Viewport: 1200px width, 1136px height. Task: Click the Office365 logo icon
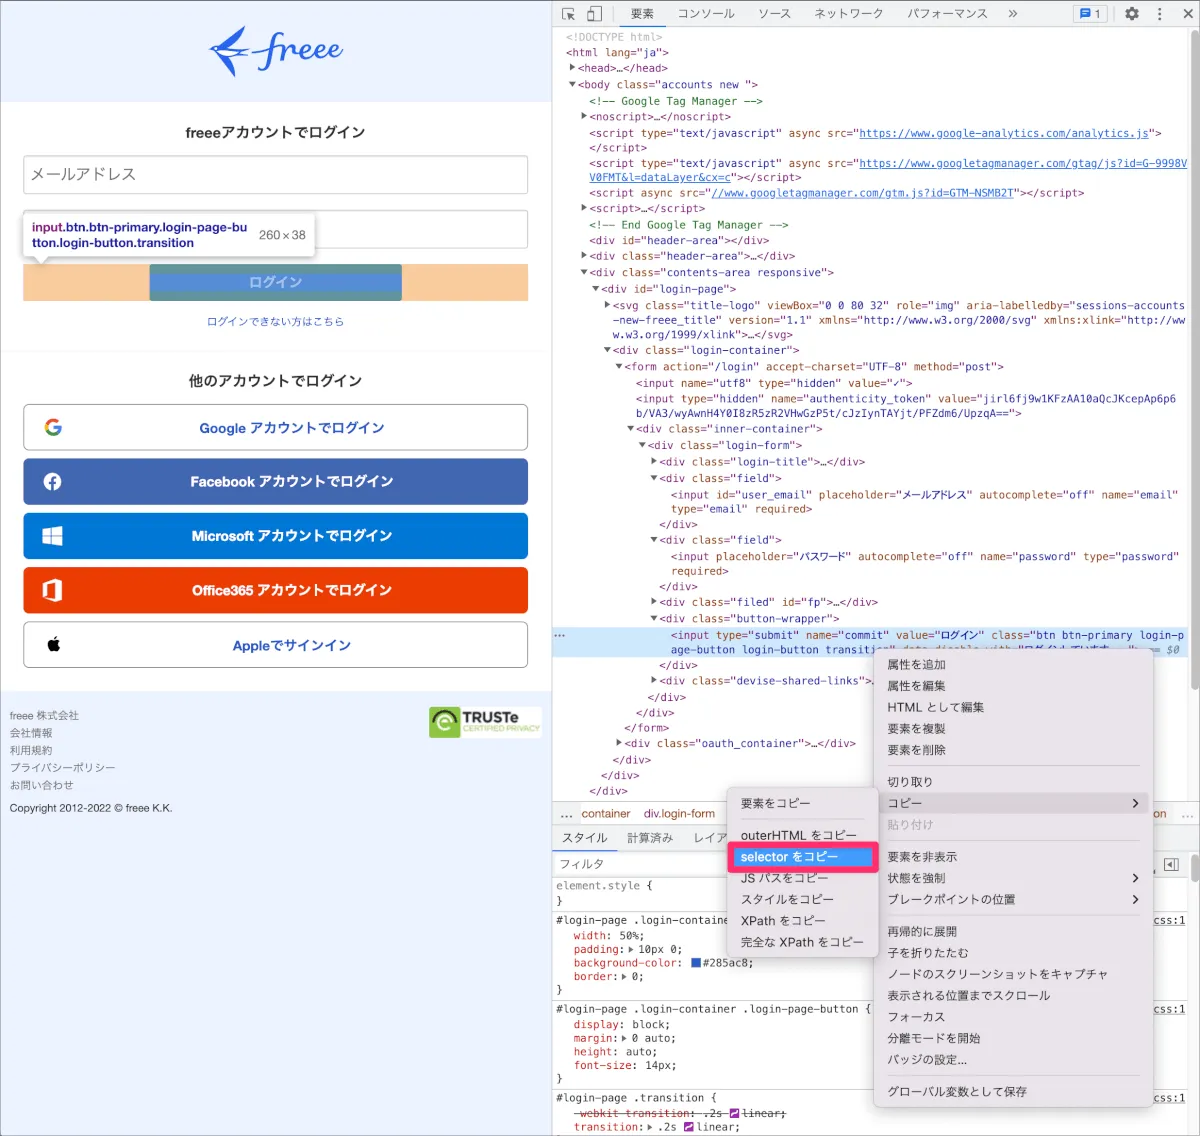[x=53, y=590]
